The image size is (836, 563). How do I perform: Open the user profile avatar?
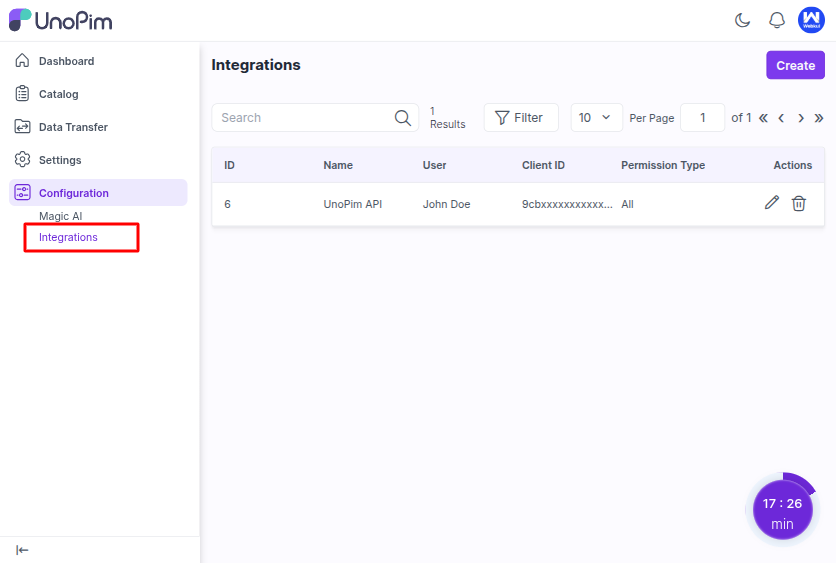pos(811,20)
